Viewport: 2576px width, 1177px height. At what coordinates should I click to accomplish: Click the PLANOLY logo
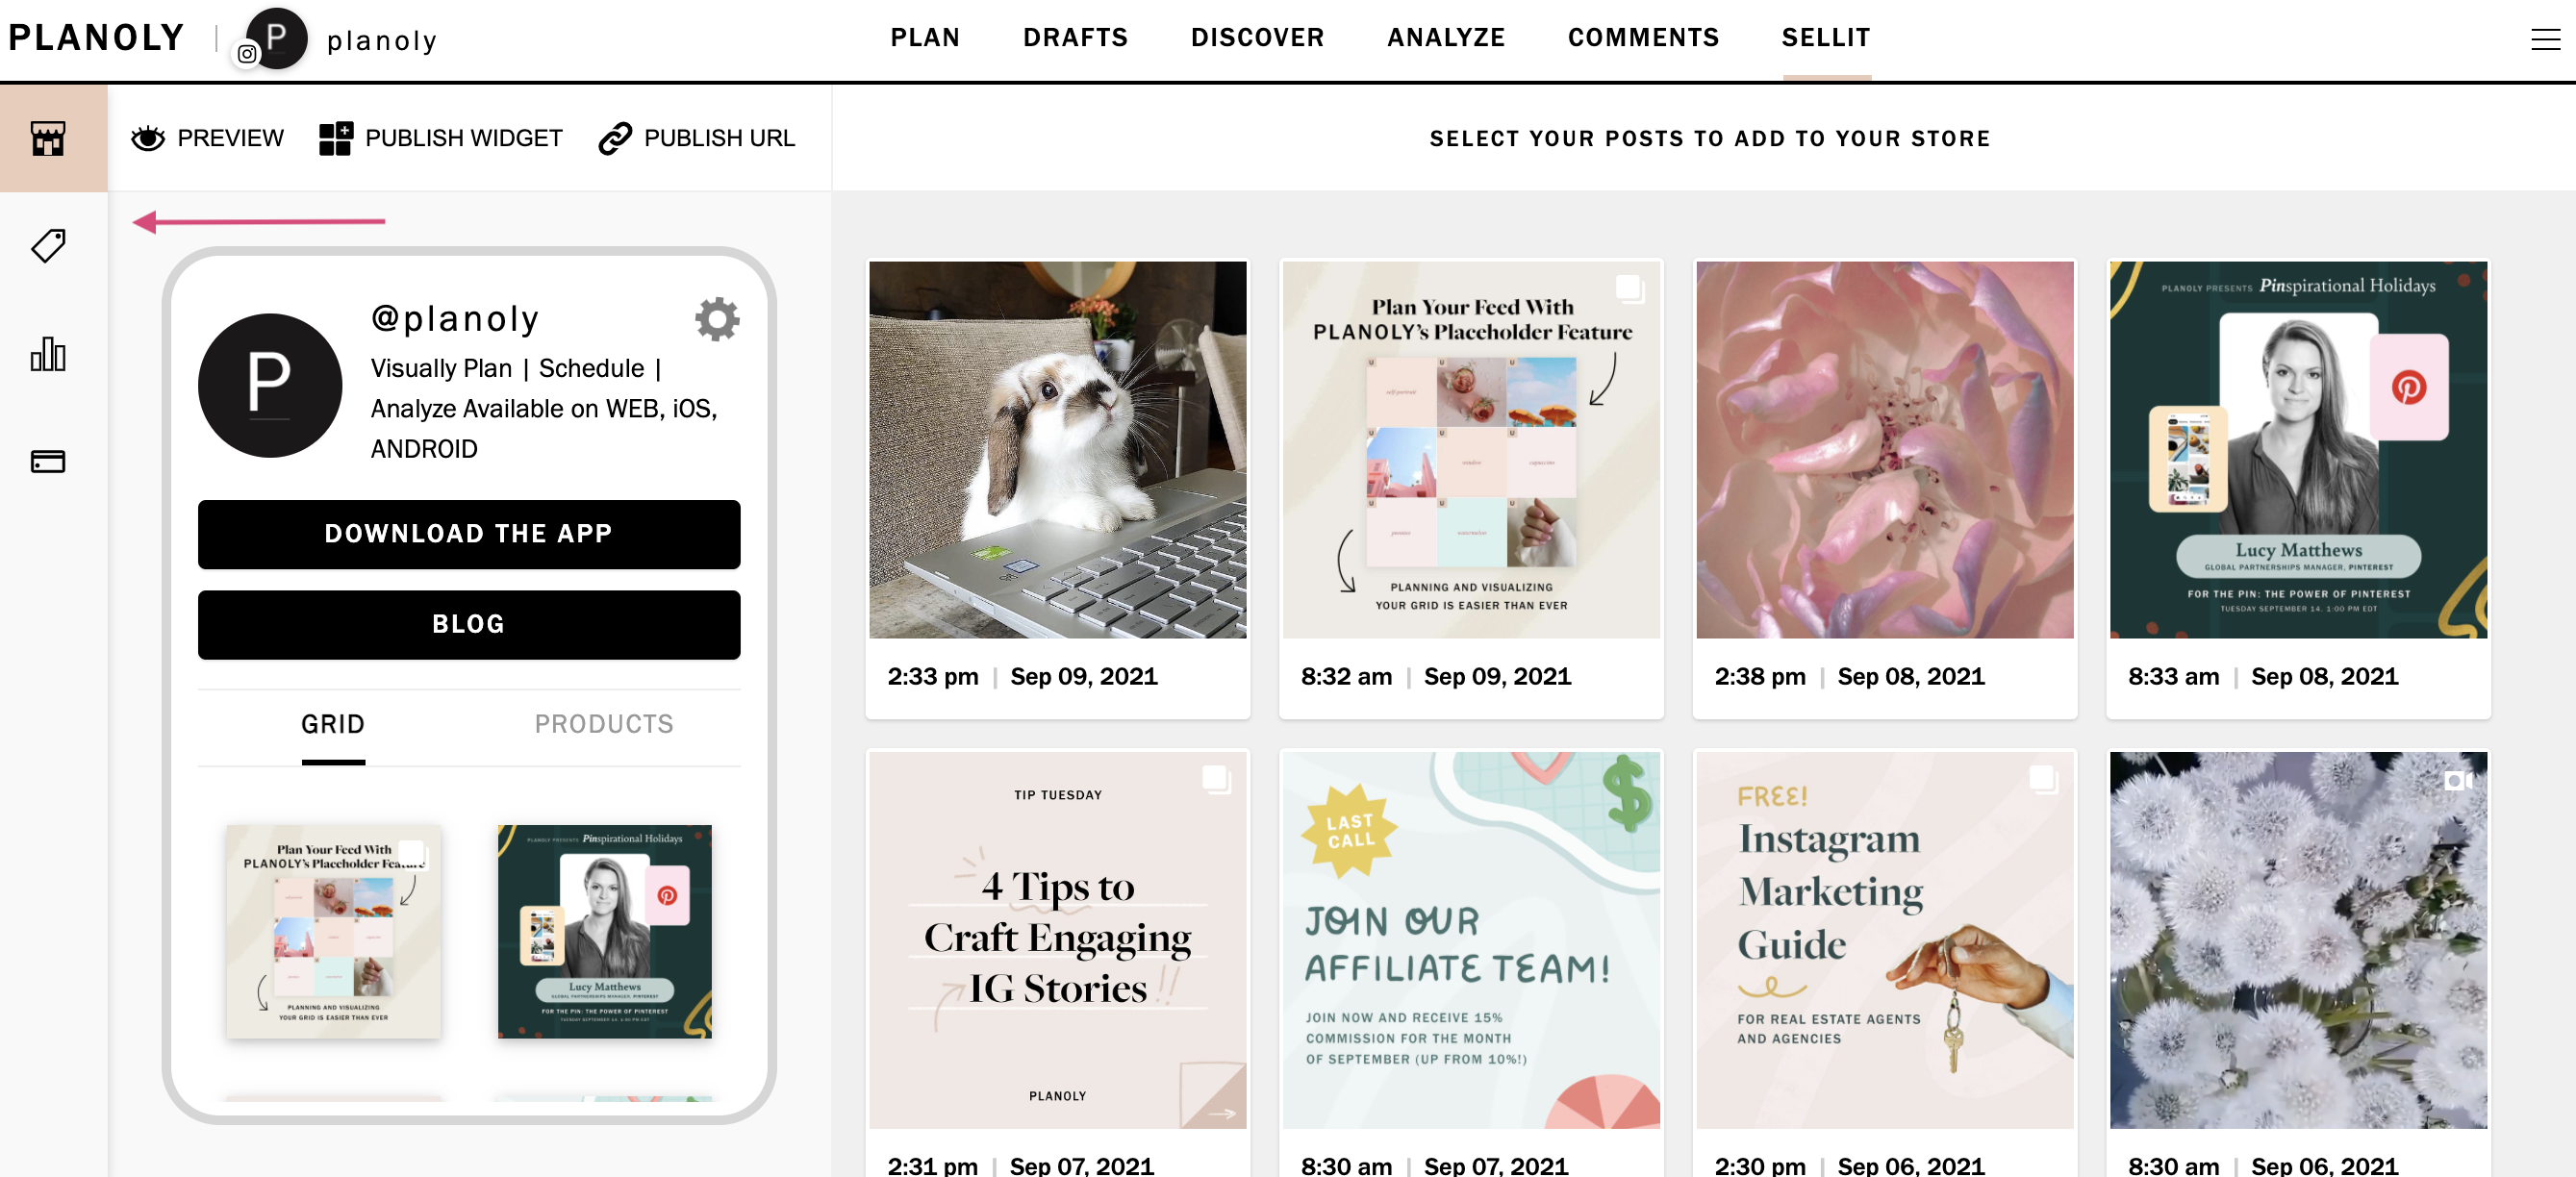click(x=97, y=38)
